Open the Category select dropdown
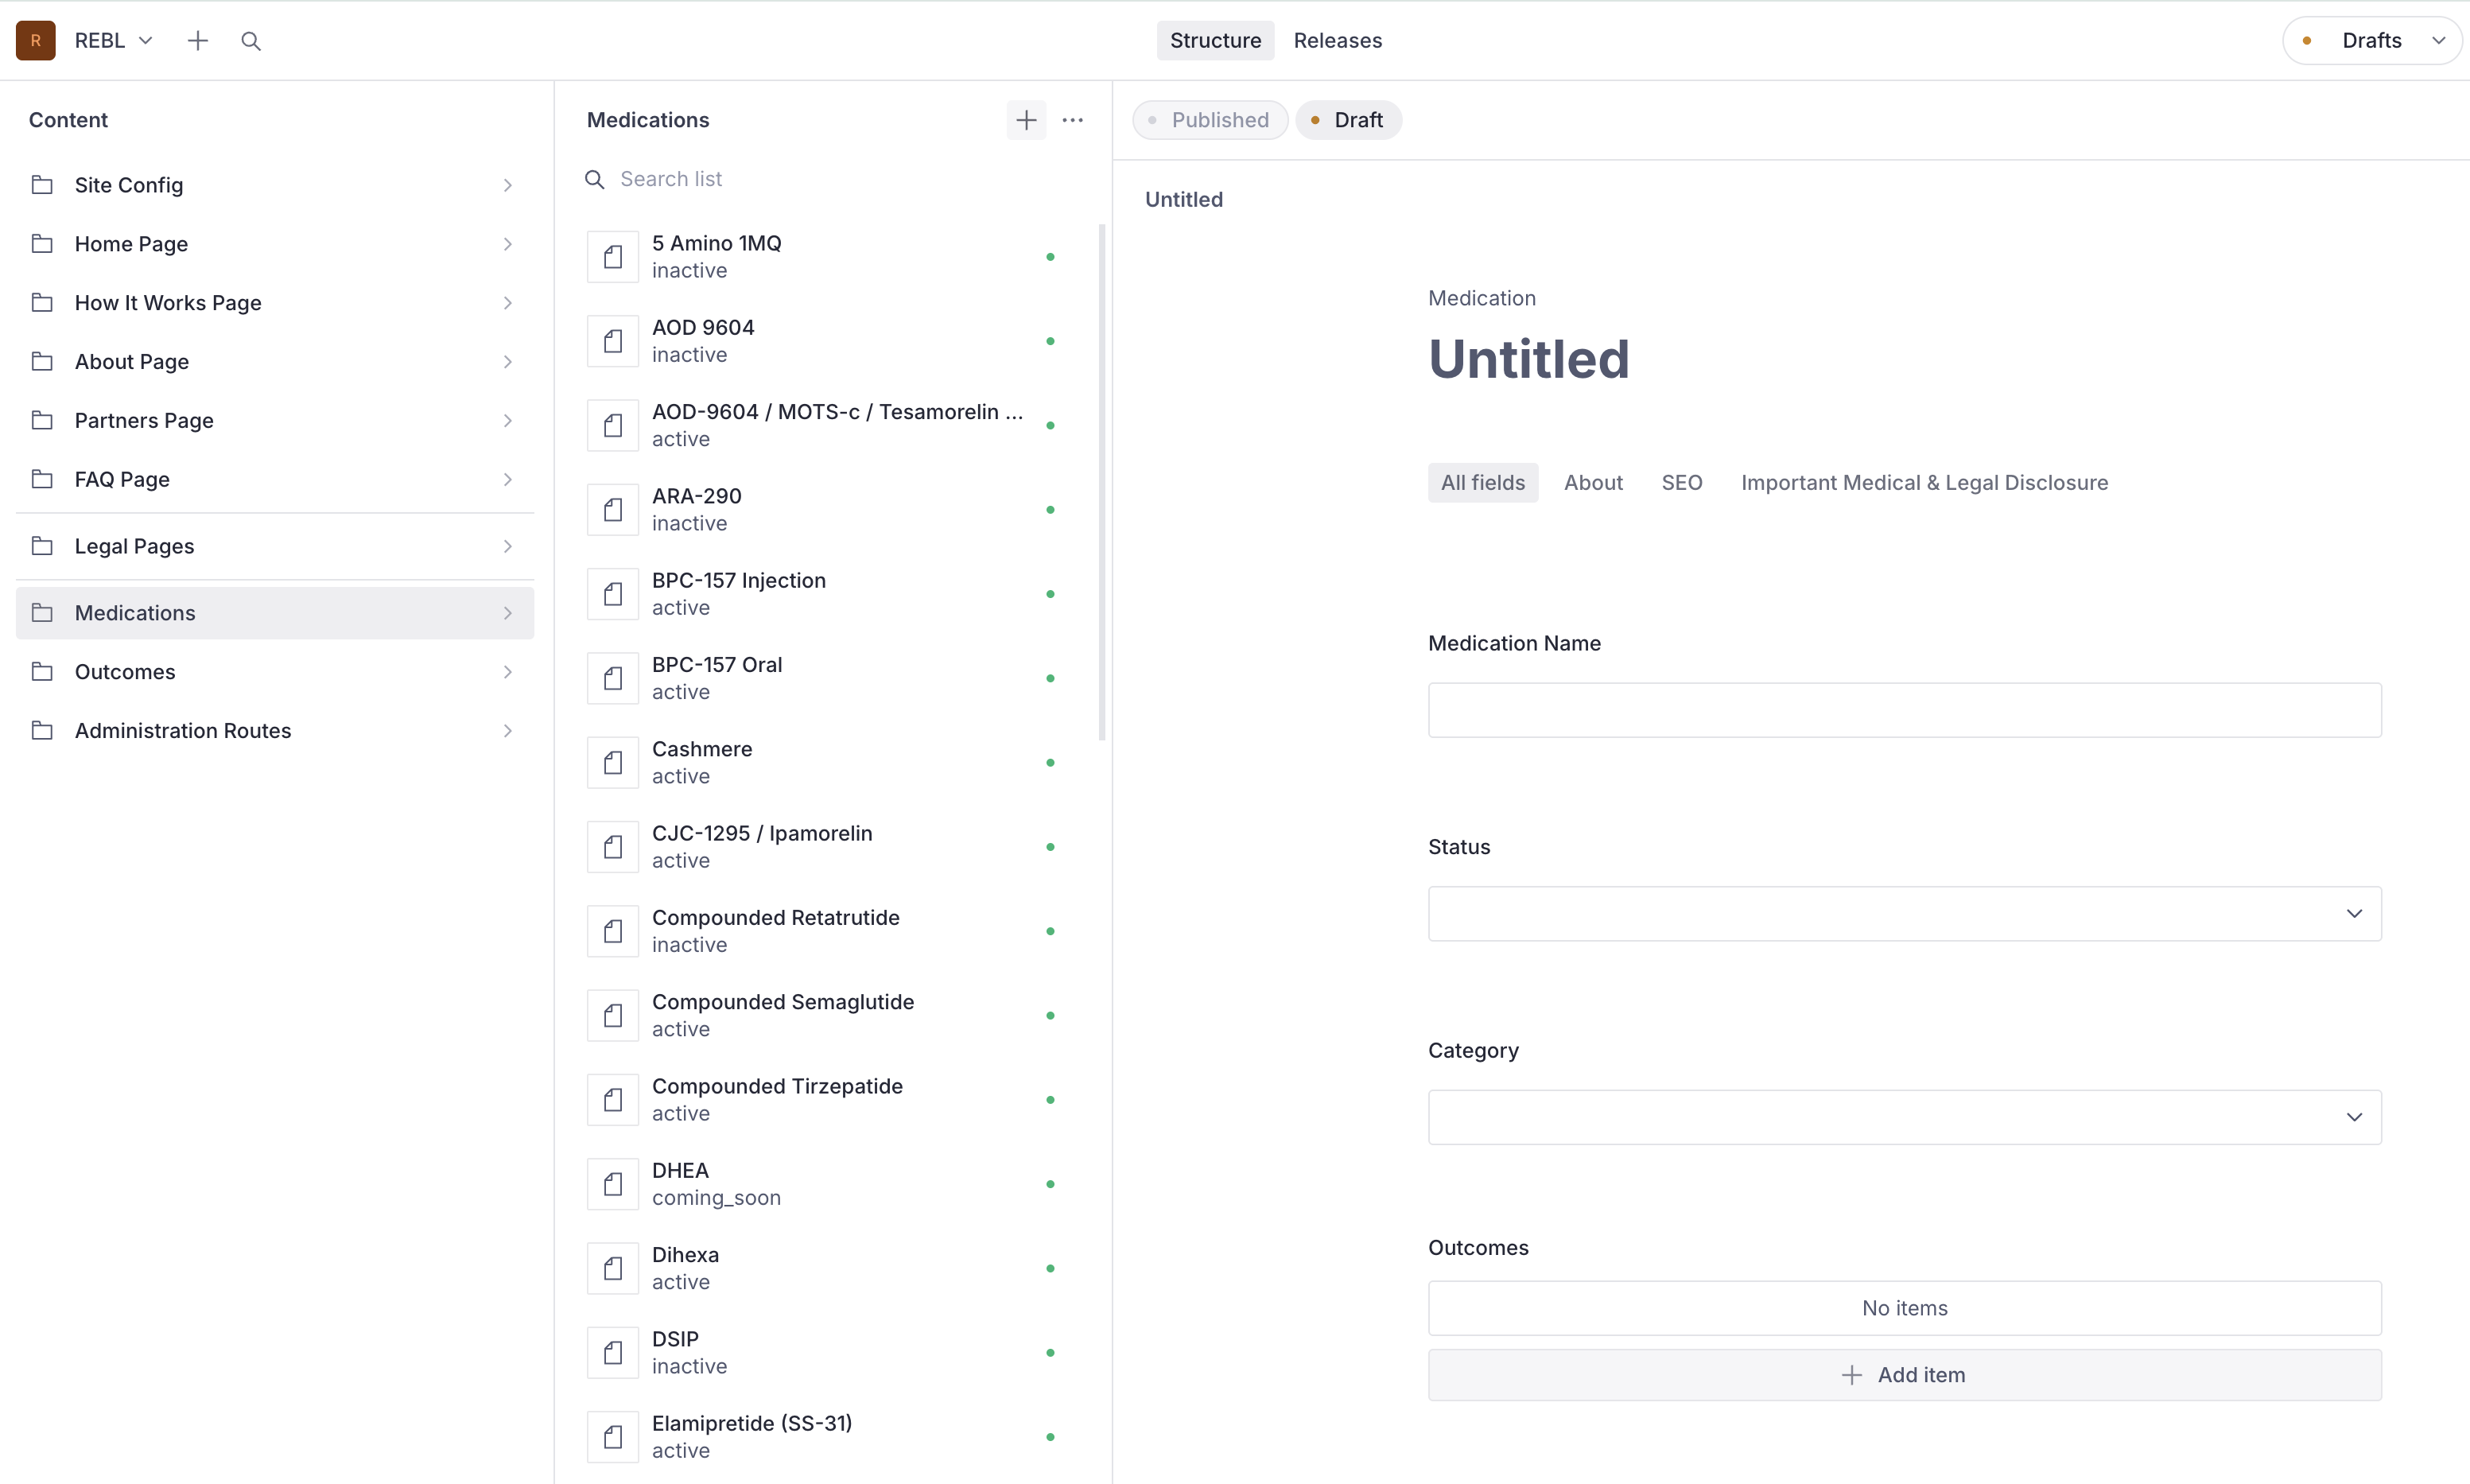Image resolution: width=2470 pixels, height=1484 pixels. [1904, 1117]
